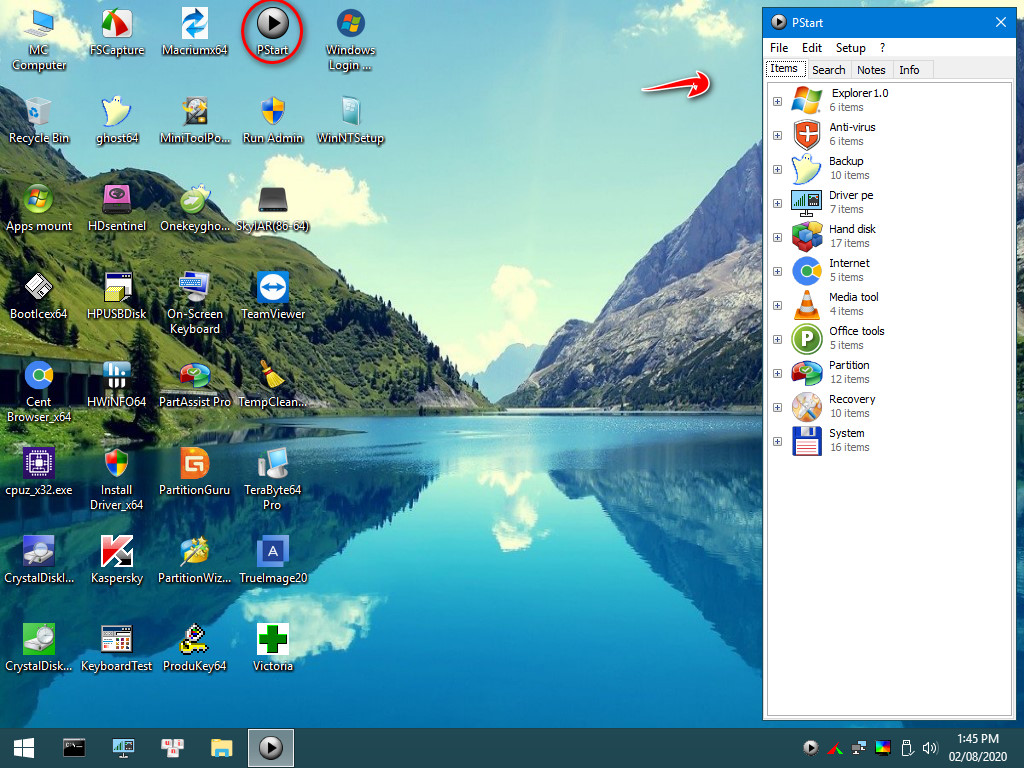Open HPUSBDisk desktop icon
Viewport: 1024px width, 768px height.
click(117, 296)
